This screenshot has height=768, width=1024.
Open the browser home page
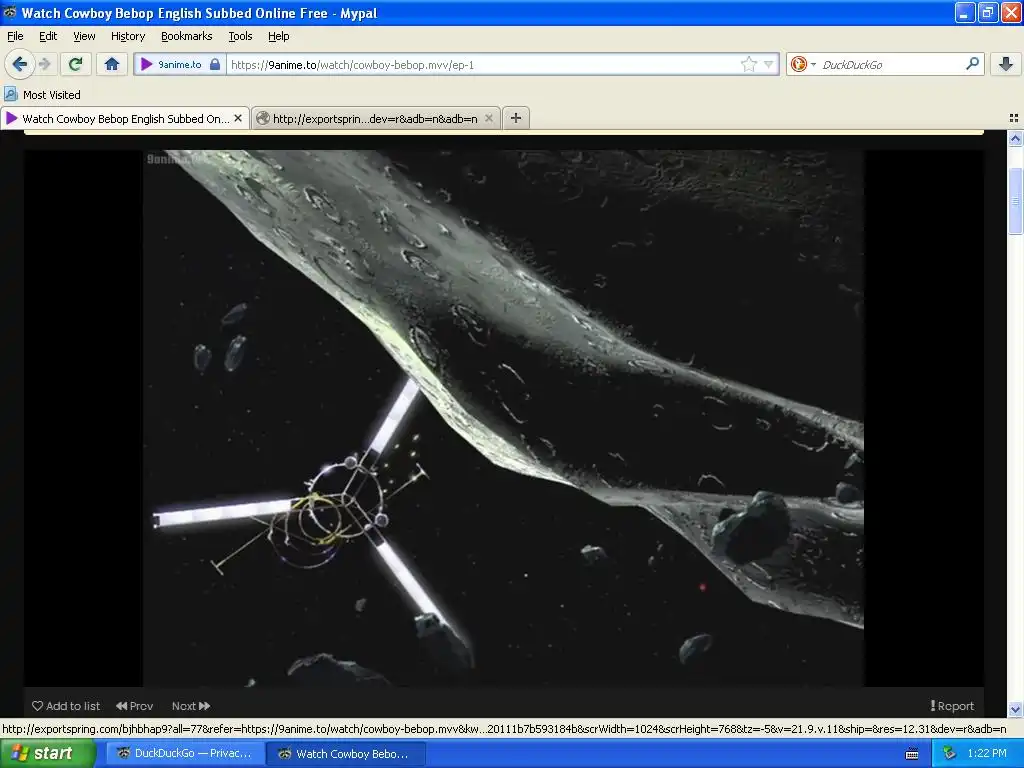coord(112,64)
